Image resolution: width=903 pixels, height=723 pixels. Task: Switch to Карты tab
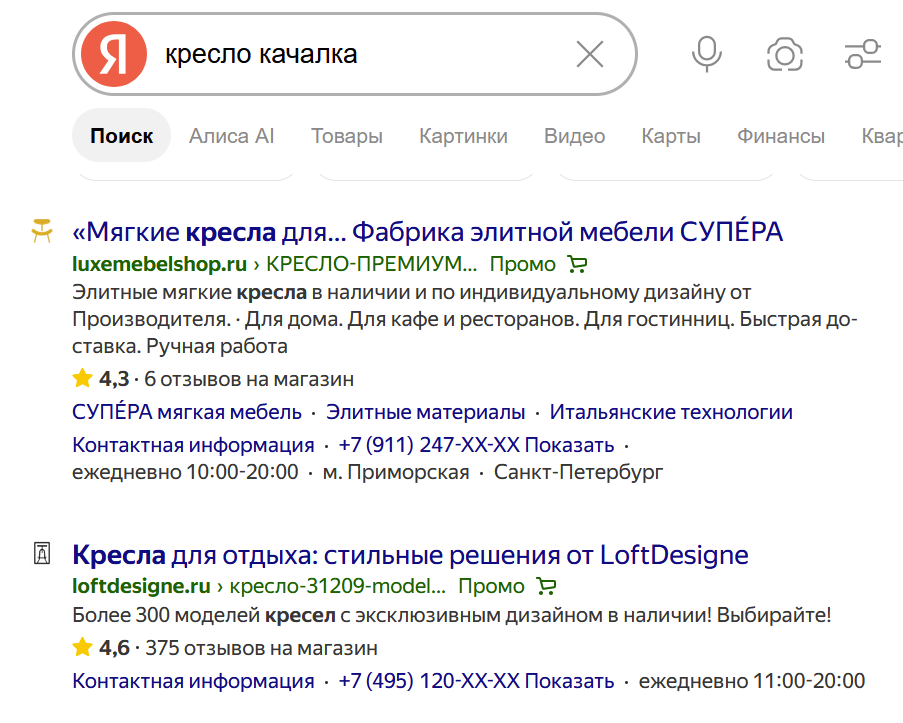(x=671, y=136)
